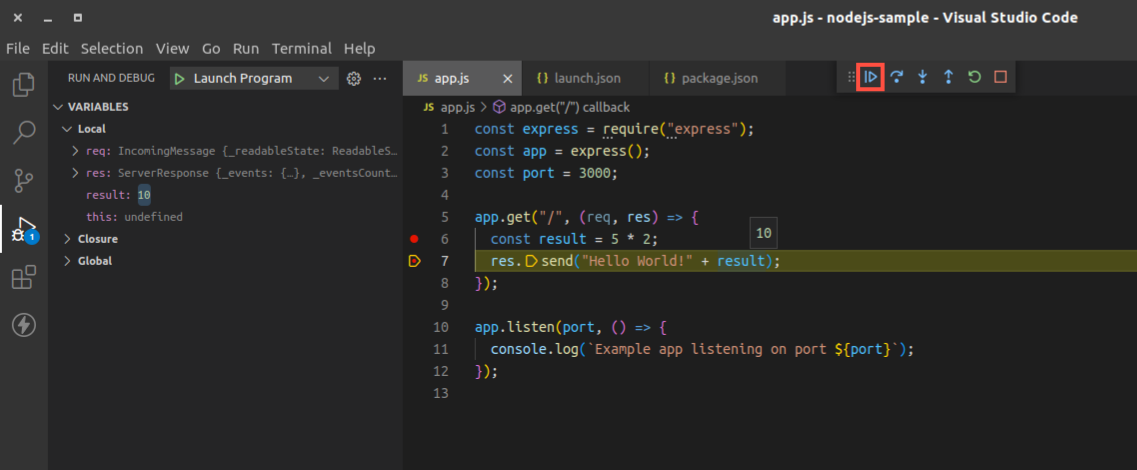
Task: Grab the debug toolbar drag handle
Action: (851, 77)
